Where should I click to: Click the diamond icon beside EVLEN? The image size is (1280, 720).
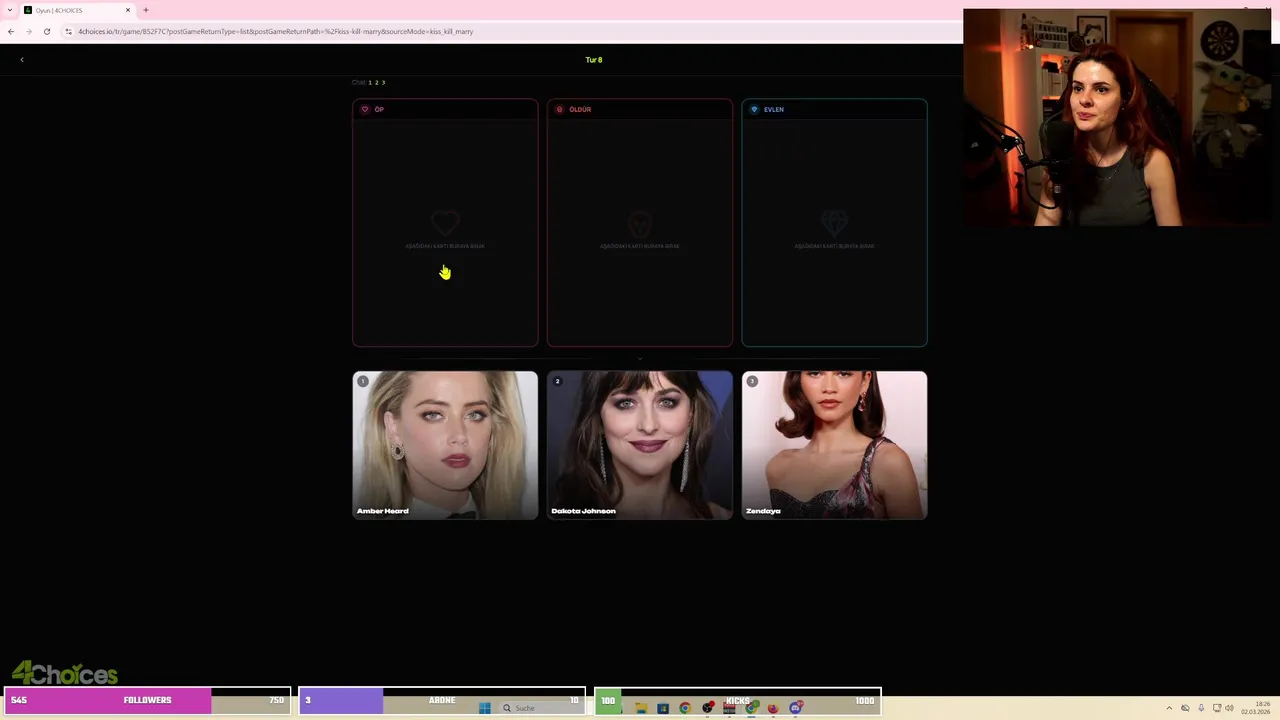click(x=754, y=109)
